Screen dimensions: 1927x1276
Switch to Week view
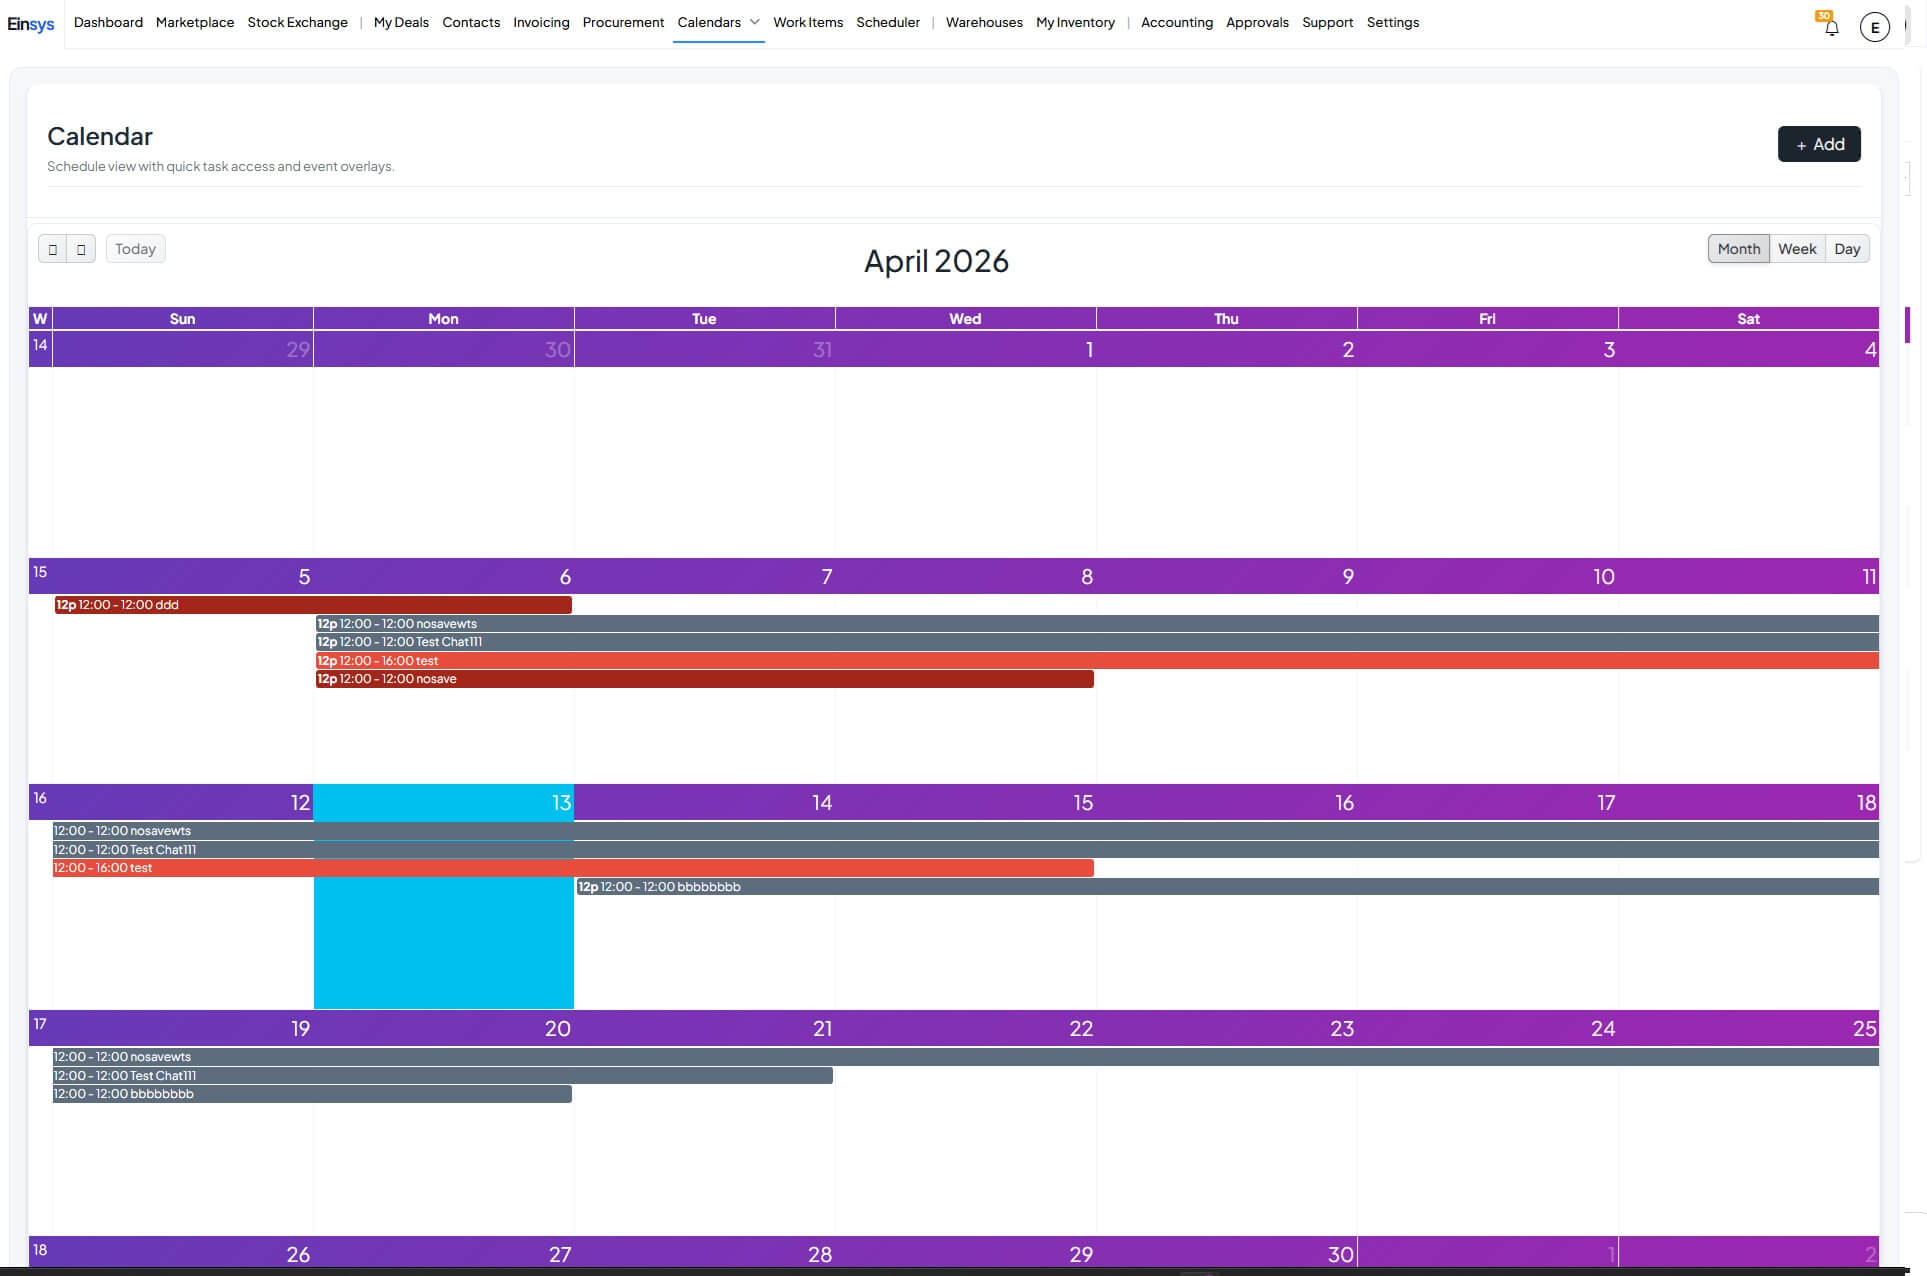coord(1796,249)
